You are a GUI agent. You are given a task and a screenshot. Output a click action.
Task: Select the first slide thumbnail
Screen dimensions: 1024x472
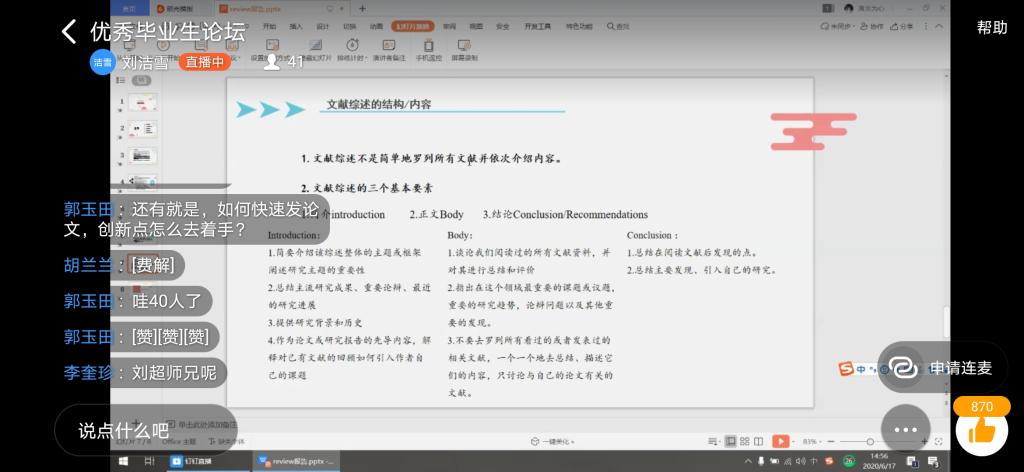(x=143, y=102)
